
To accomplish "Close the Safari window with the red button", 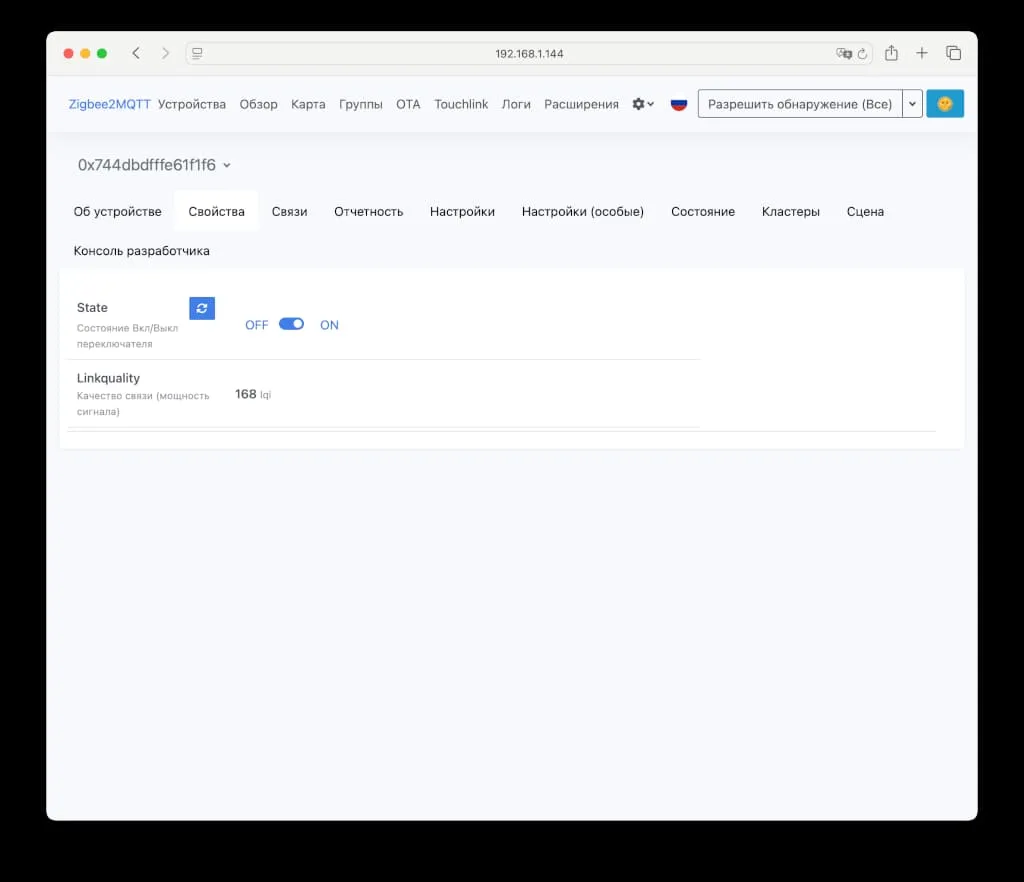I will point(69,54).
